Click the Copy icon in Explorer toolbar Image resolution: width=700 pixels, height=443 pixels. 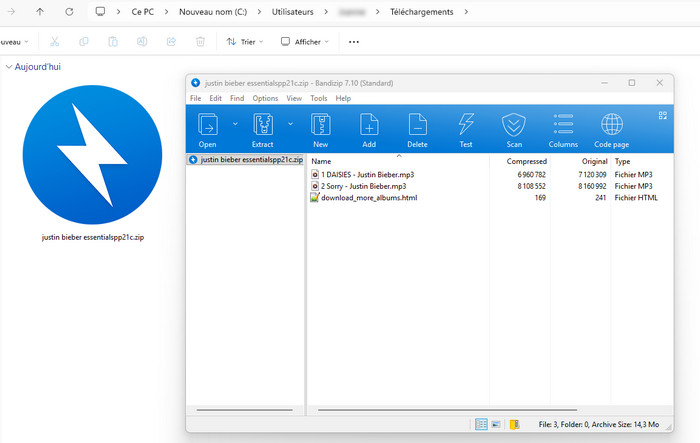[x=83, y=42]
